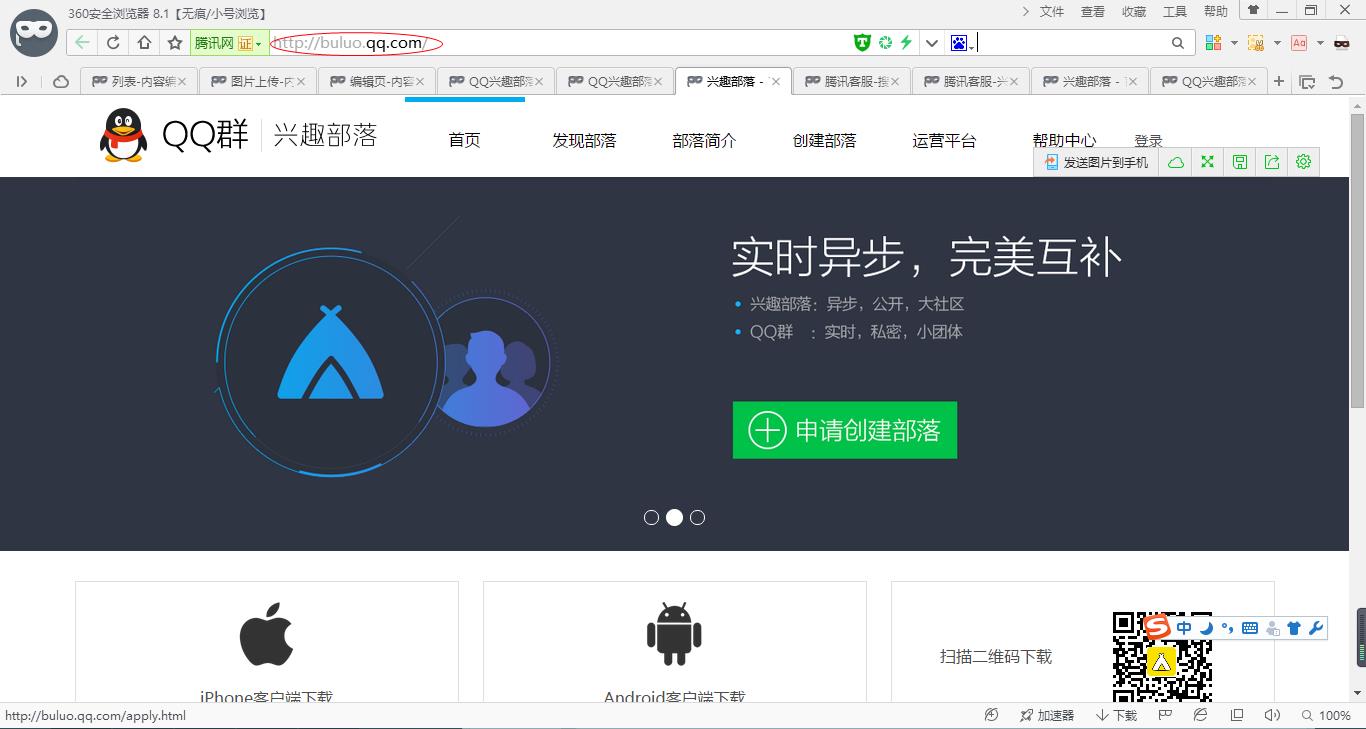
Task: Go back with the green arrow
Action: click(83, 43)
